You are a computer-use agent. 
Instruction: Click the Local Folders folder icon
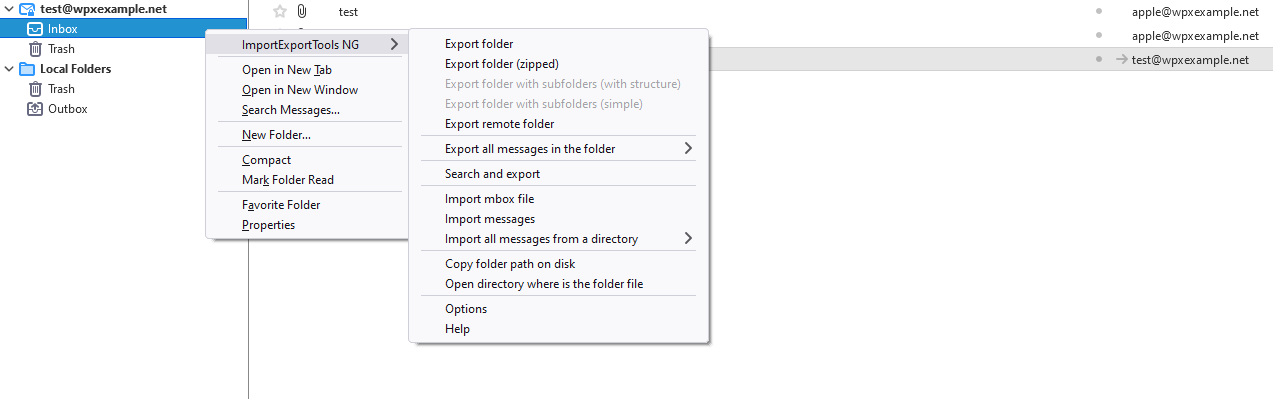click(x=27, y=69)
